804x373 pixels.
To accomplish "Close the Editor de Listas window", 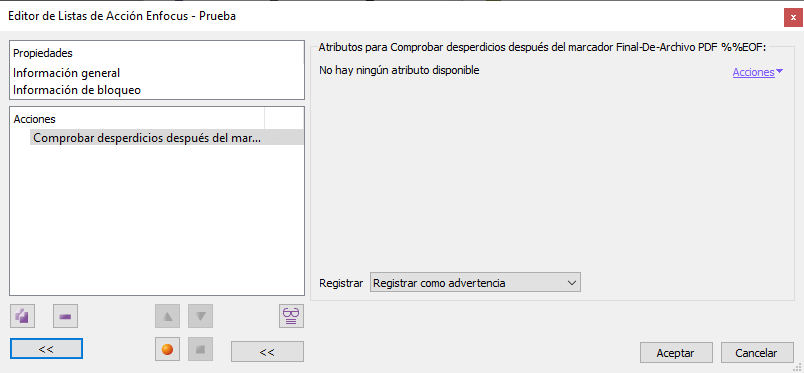I will (793, 17).
